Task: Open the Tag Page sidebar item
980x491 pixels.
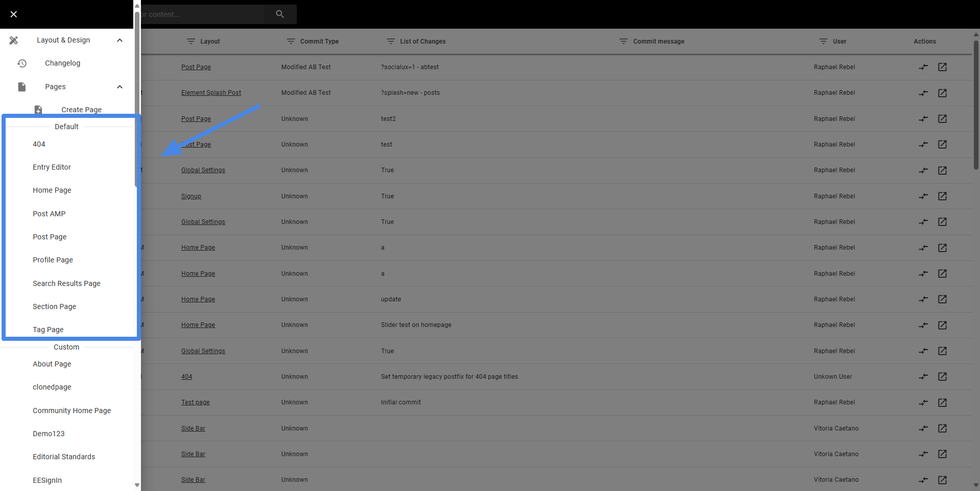Action: [x=48, y=329]
